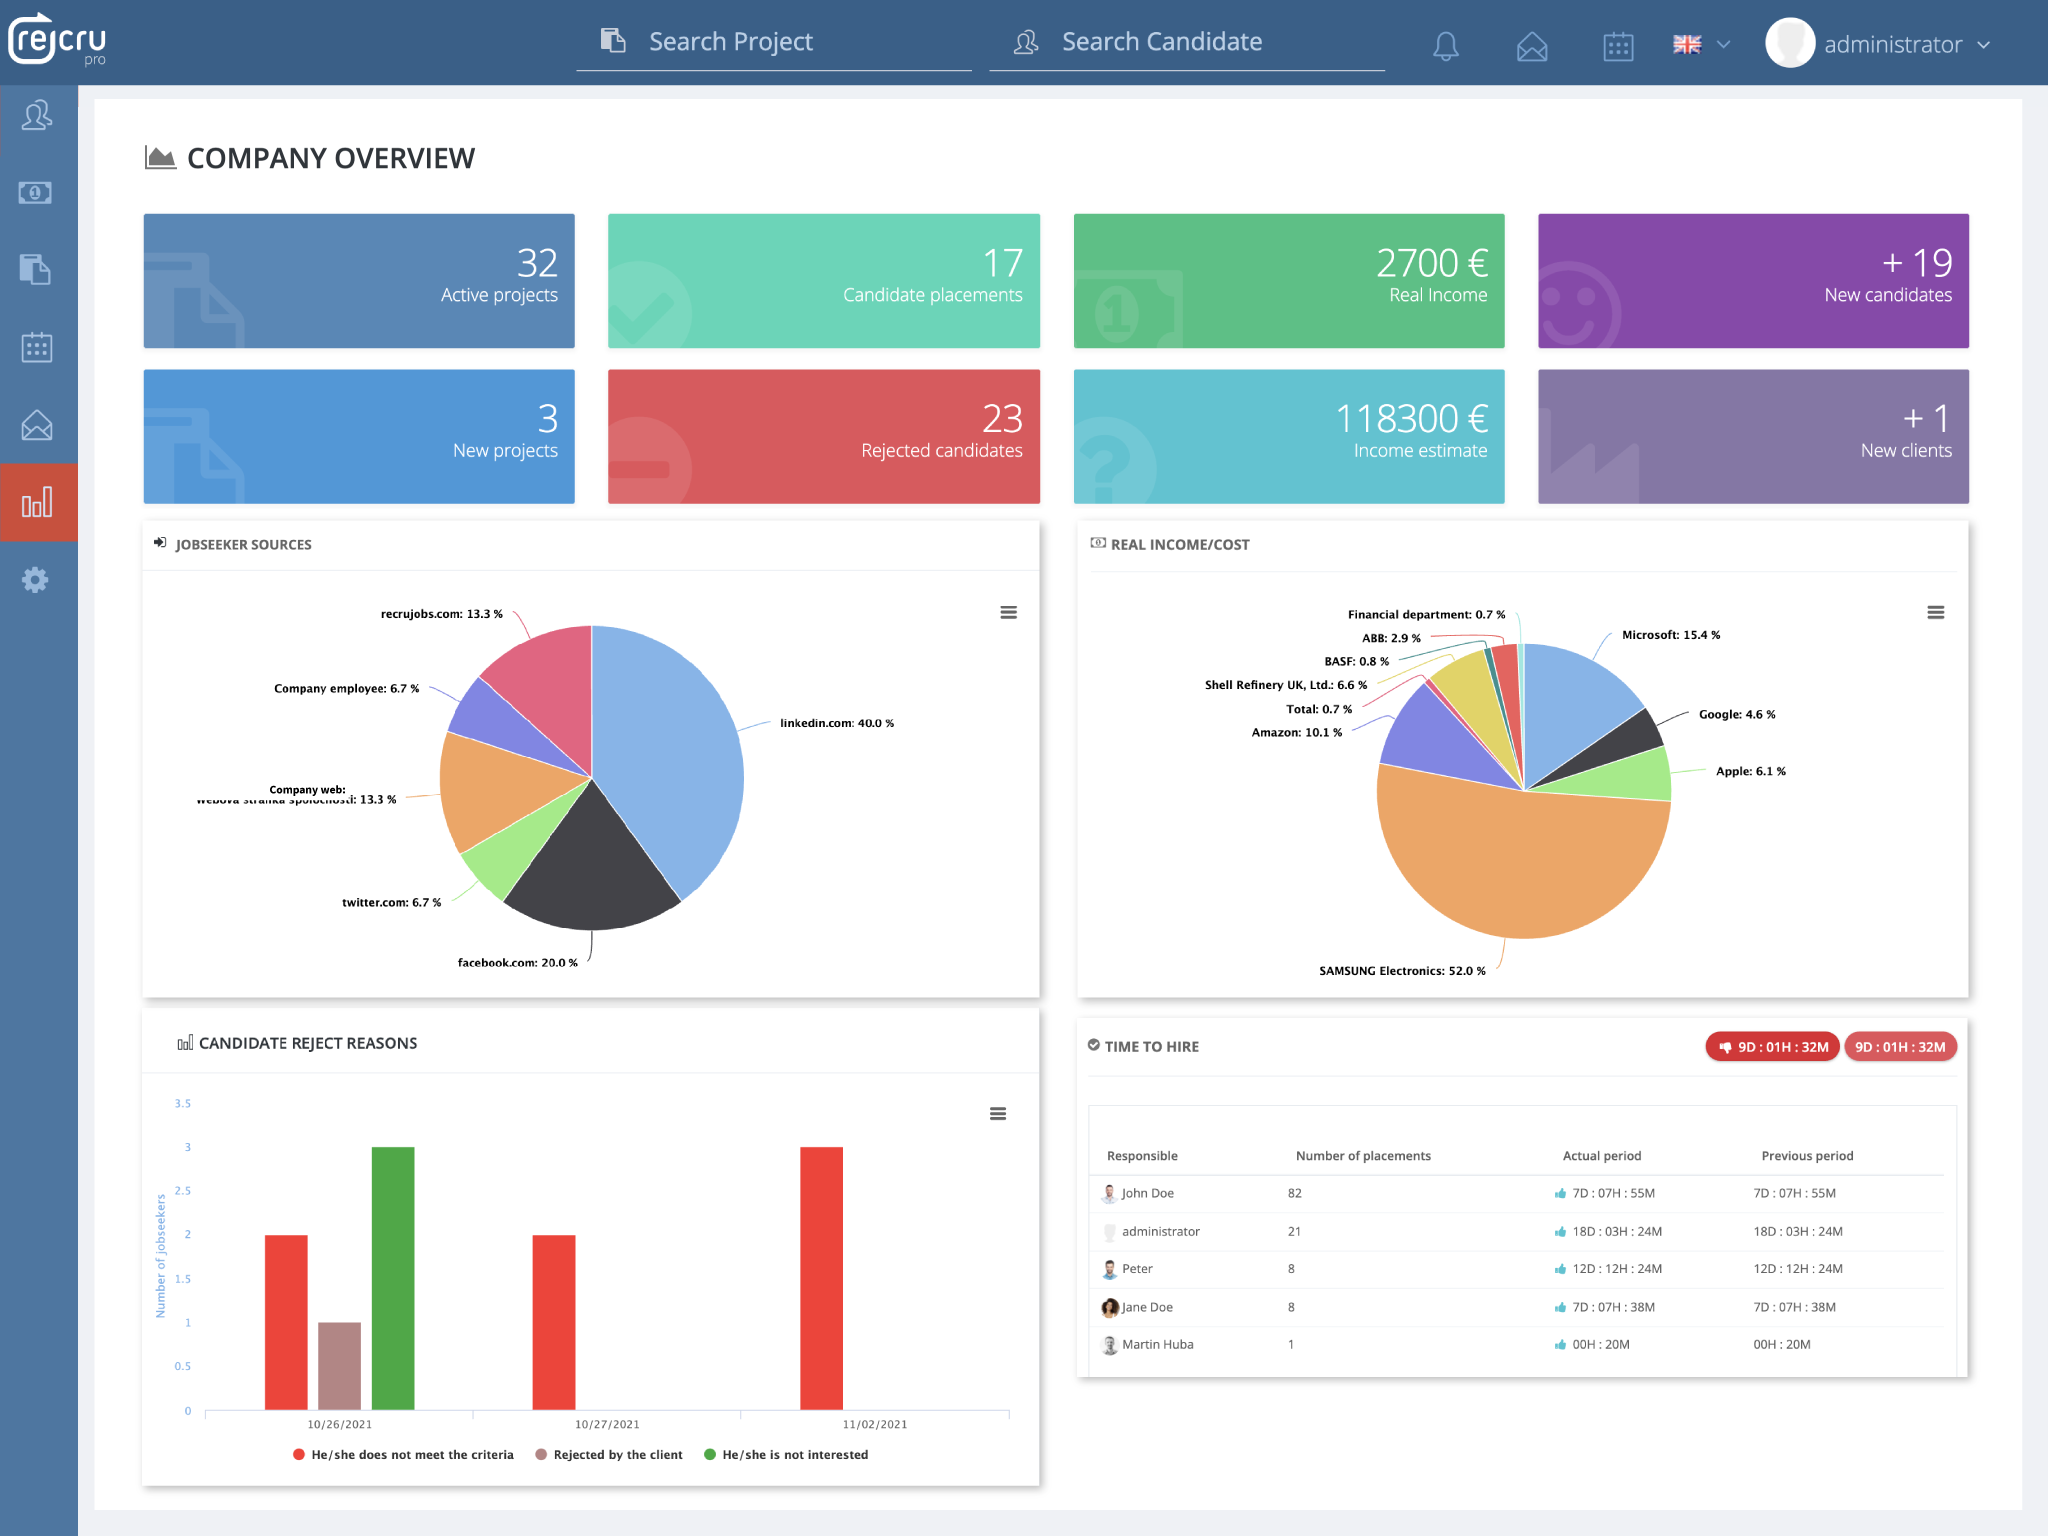
Task: Open inbox envelope icon in header
Action: [x=1531, y=46]
